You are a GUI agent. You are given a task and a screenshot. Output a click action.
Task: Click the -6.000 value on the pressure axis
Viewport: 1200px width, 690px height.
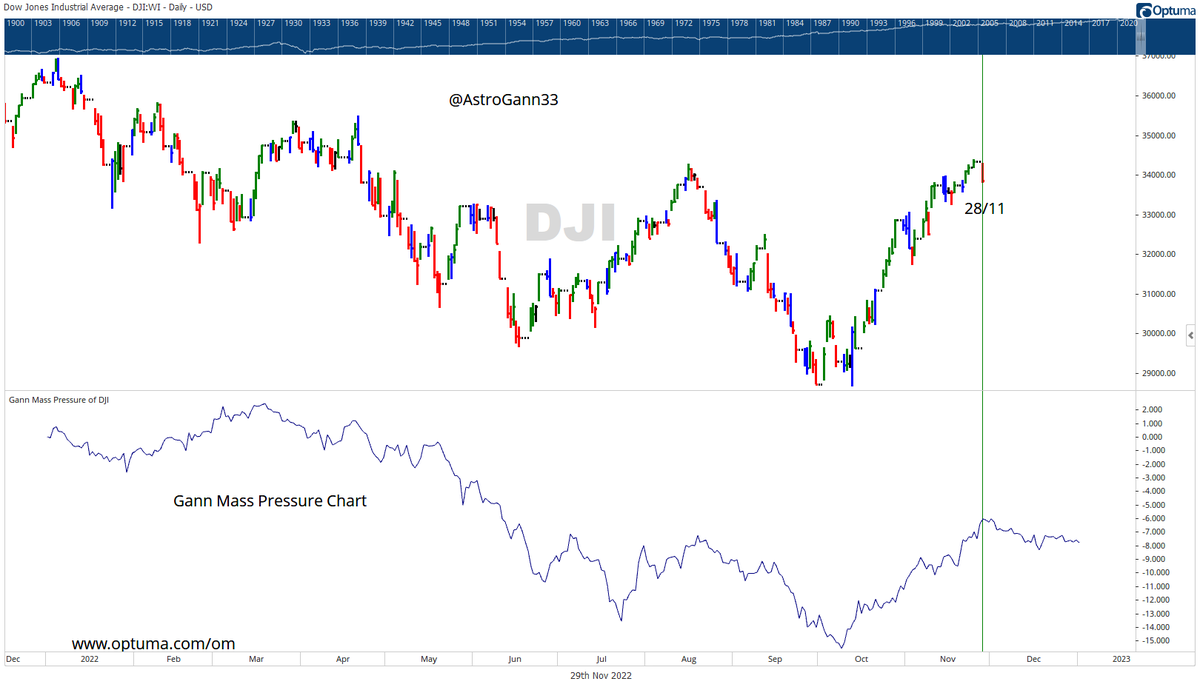pyautogui.click(x=1151, y=518)
